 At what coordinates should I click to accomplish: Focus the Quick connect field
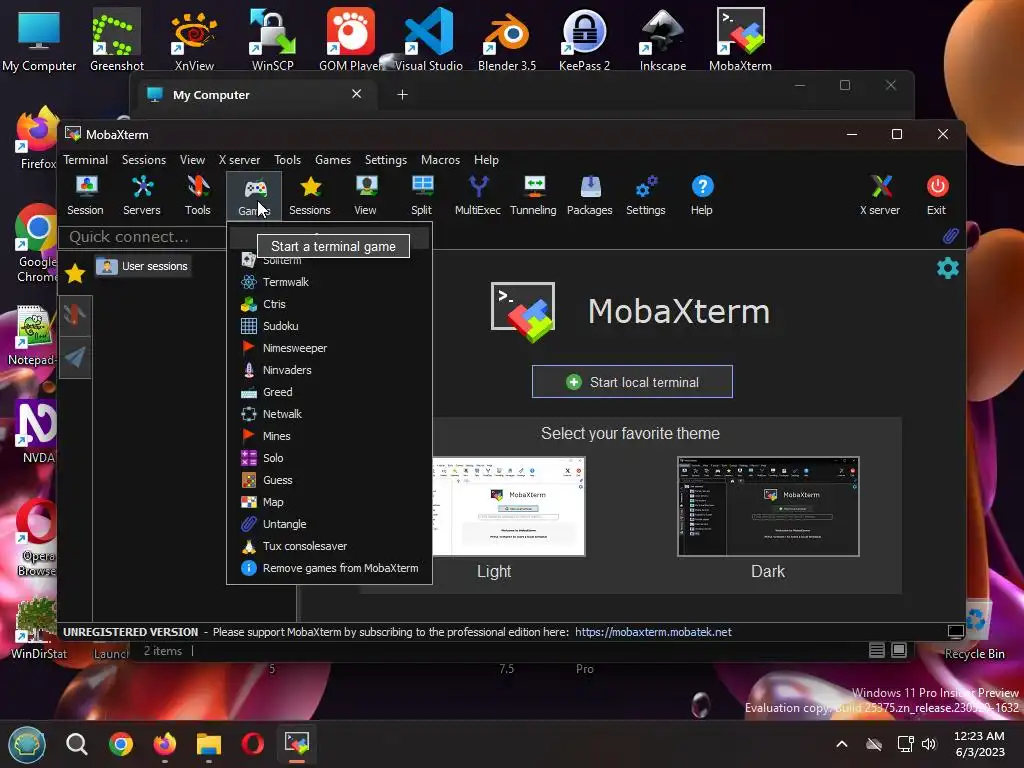tap(142, 236)
